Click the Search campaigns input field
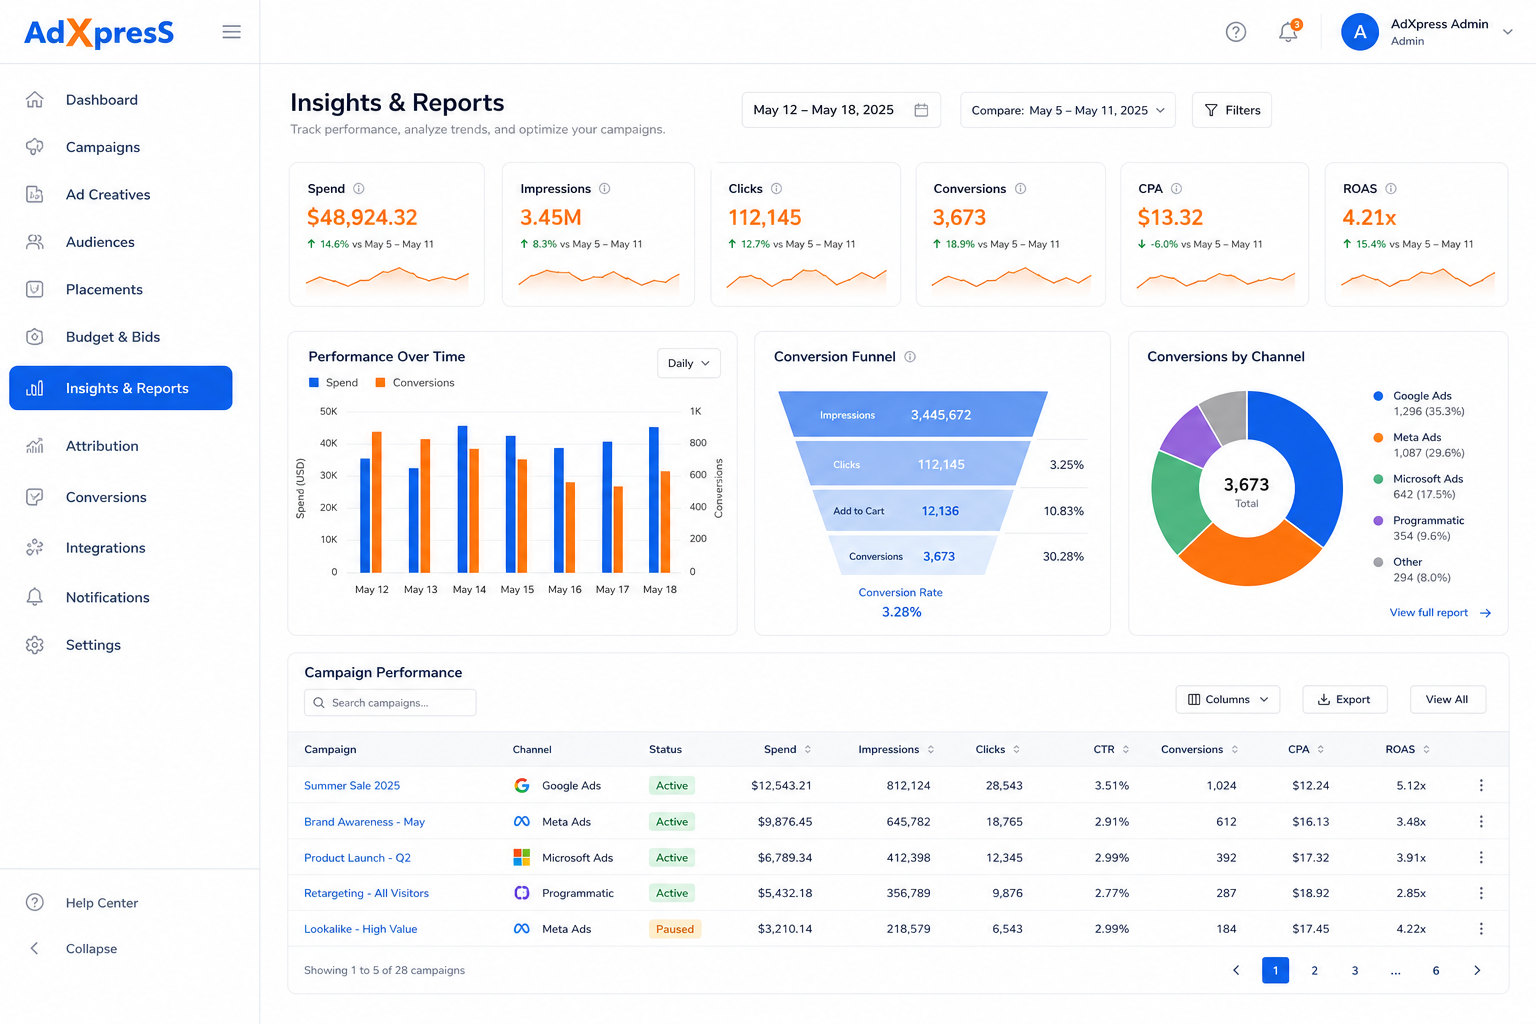Viewport: 1536px width, 1024px height. (390, 703)
